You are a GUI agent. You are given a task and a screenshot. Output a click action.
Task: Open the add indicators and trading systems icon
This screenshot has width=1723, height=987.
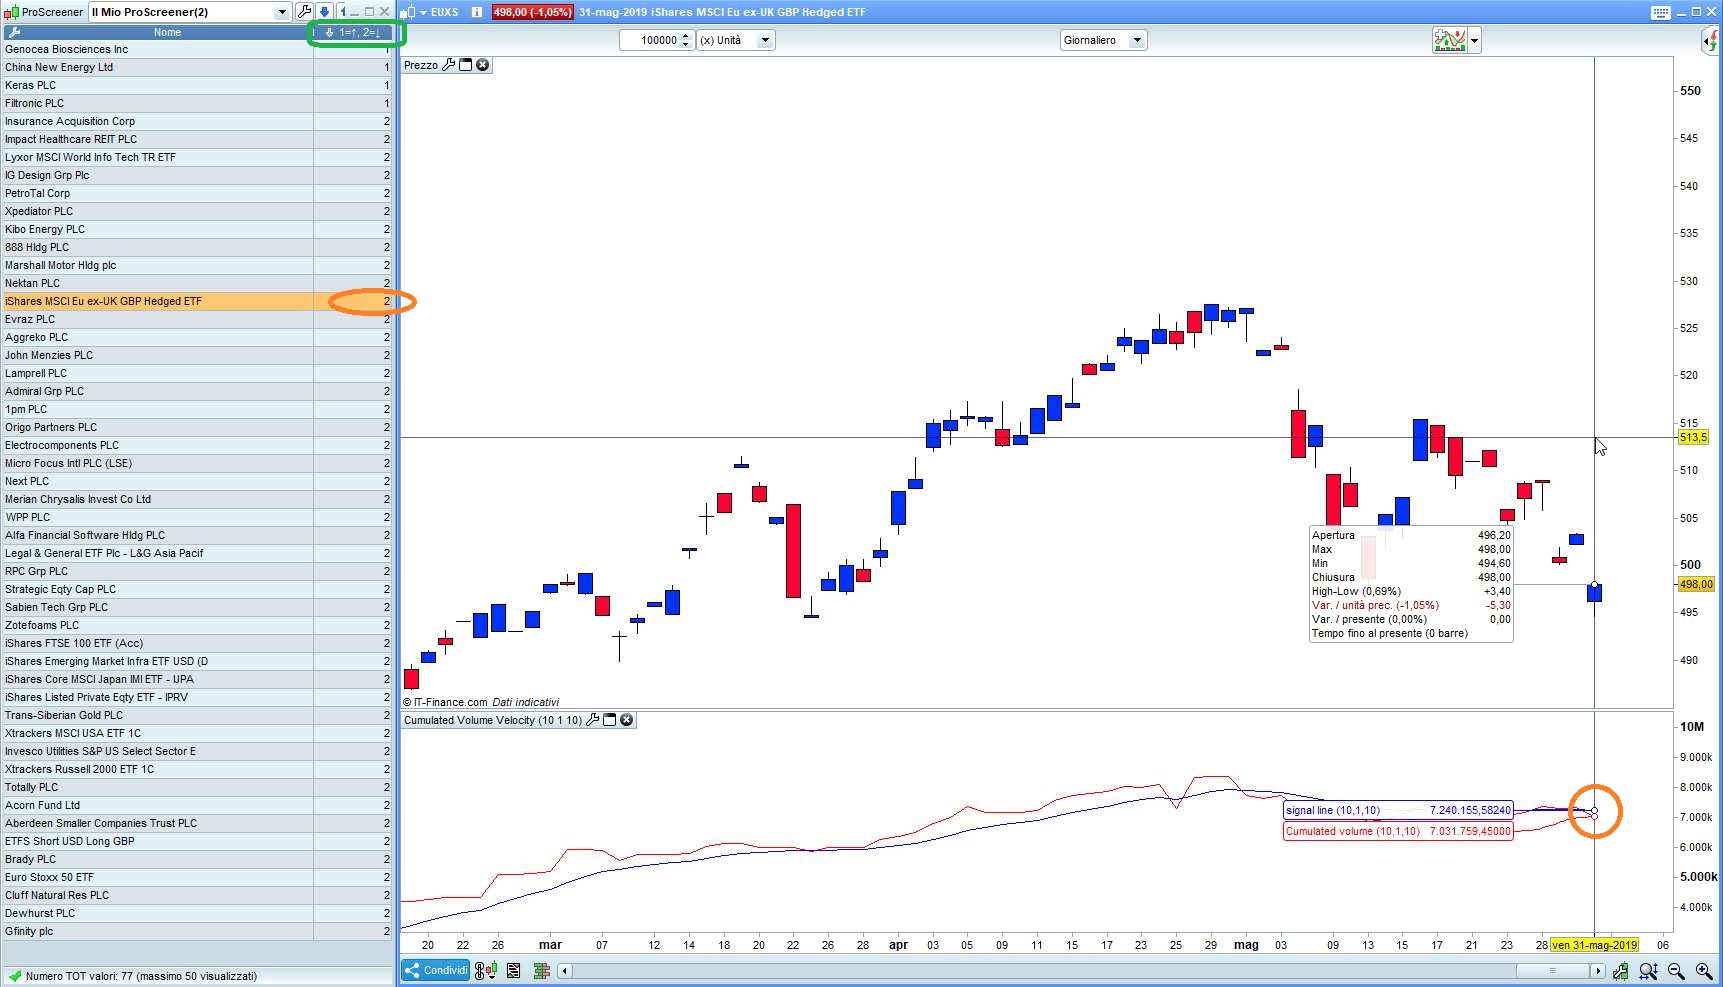click(x=1449, y=40)
